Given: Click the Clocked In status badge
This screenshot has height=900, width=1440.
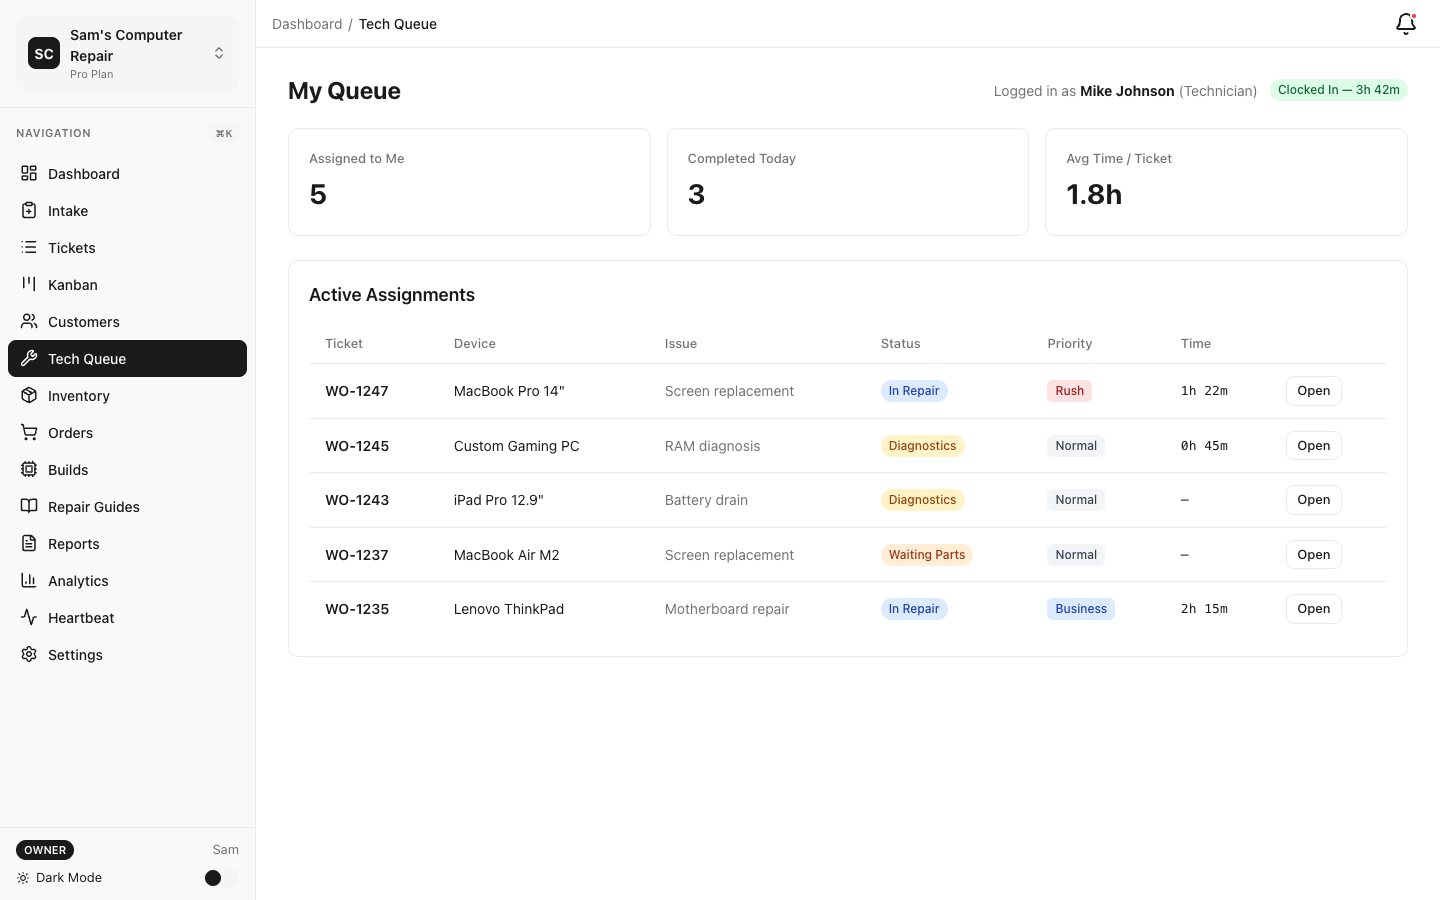Looking at the screenshot, I should pos(1338,90).
